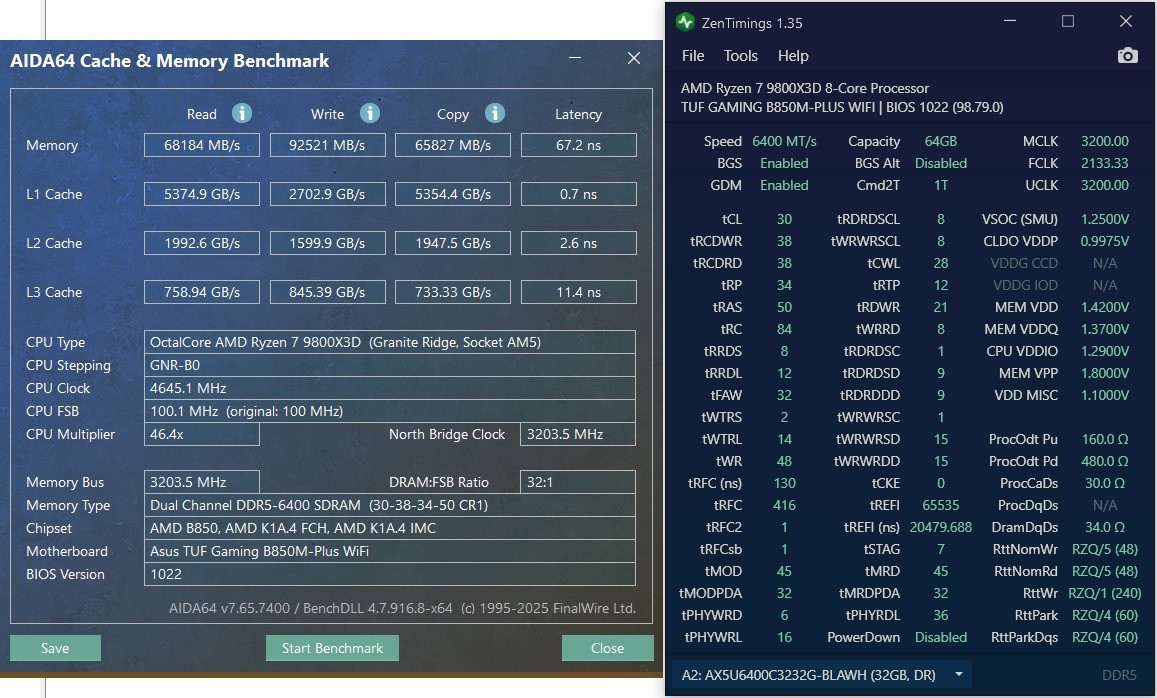Click the RttWr value RZQ/1 (240)
The image size is (1157, 698).
pos(1105,593)
